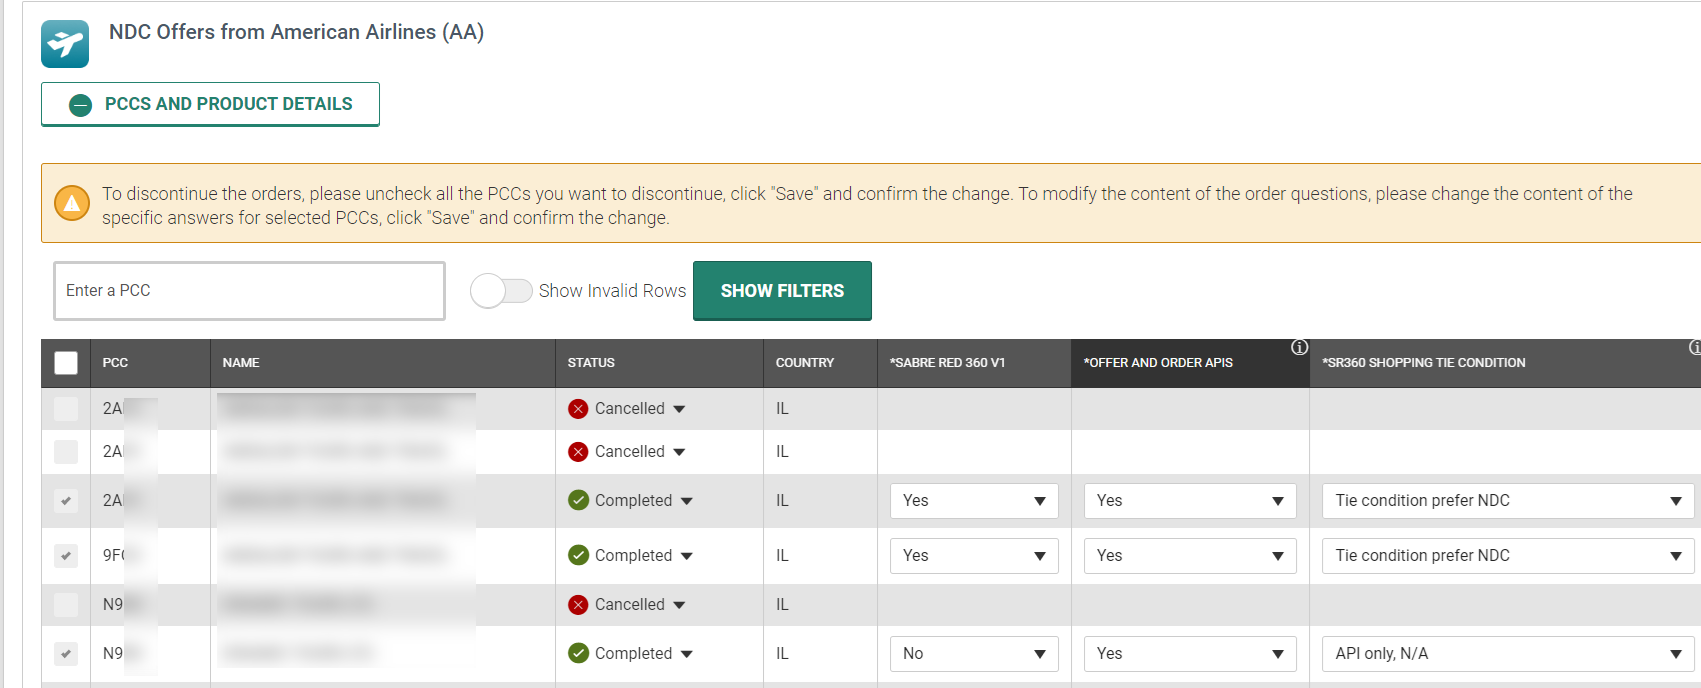This screenshot has height=688, width=1701.
Task: Uncheck the checkbox for the 9F row
Action: tap(66, 556)
